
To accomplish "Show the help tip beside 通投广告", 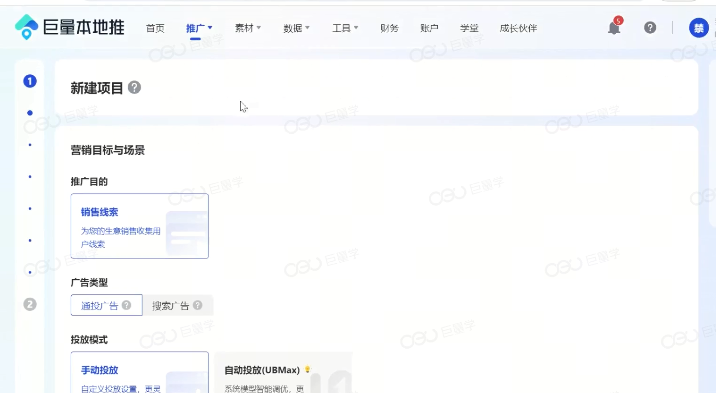I will click(x=126, y=305).
